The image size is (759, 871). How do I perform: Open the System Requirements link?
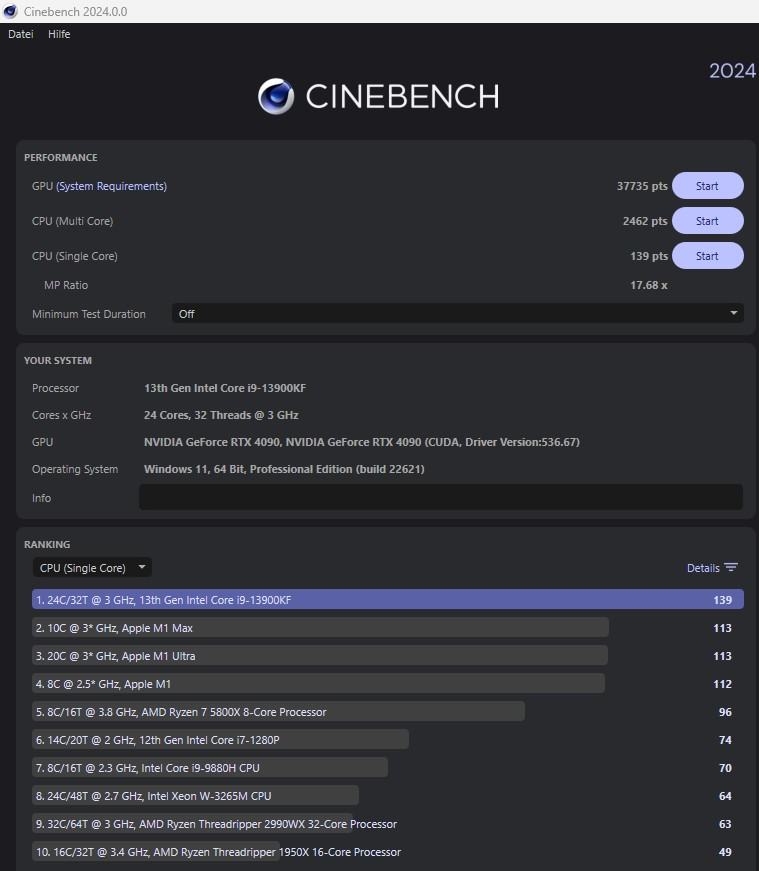(111, 186)
